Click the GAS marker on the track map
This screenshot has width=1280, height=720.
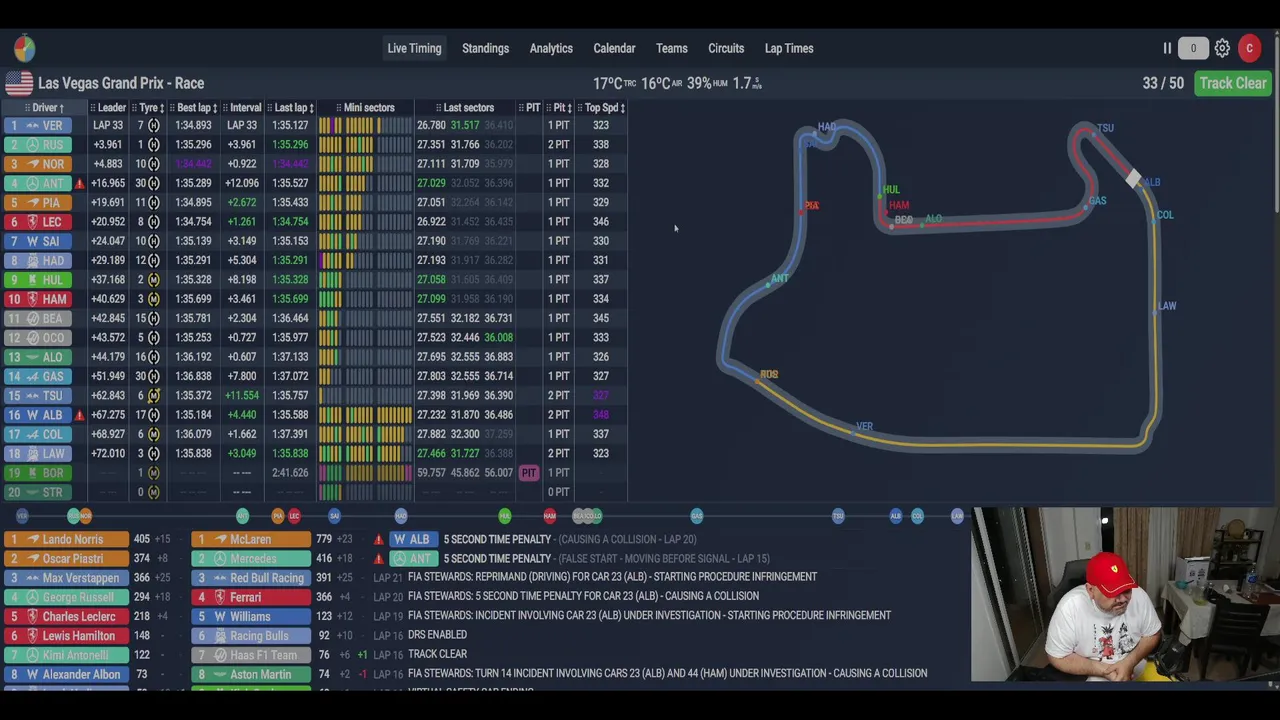[1097, 201]
